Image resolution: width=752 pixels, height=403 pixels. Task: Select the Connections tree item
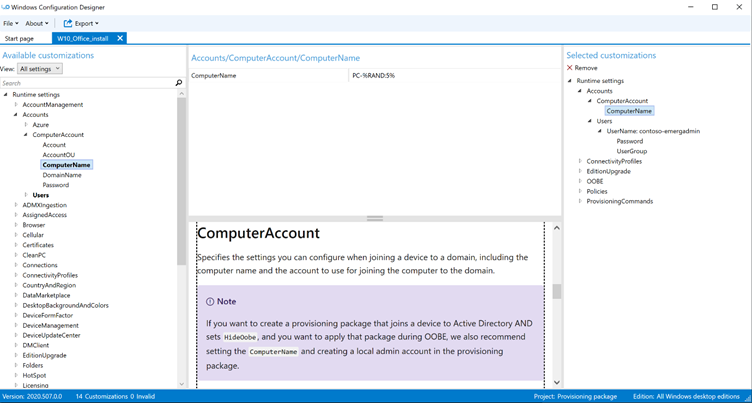40,265
